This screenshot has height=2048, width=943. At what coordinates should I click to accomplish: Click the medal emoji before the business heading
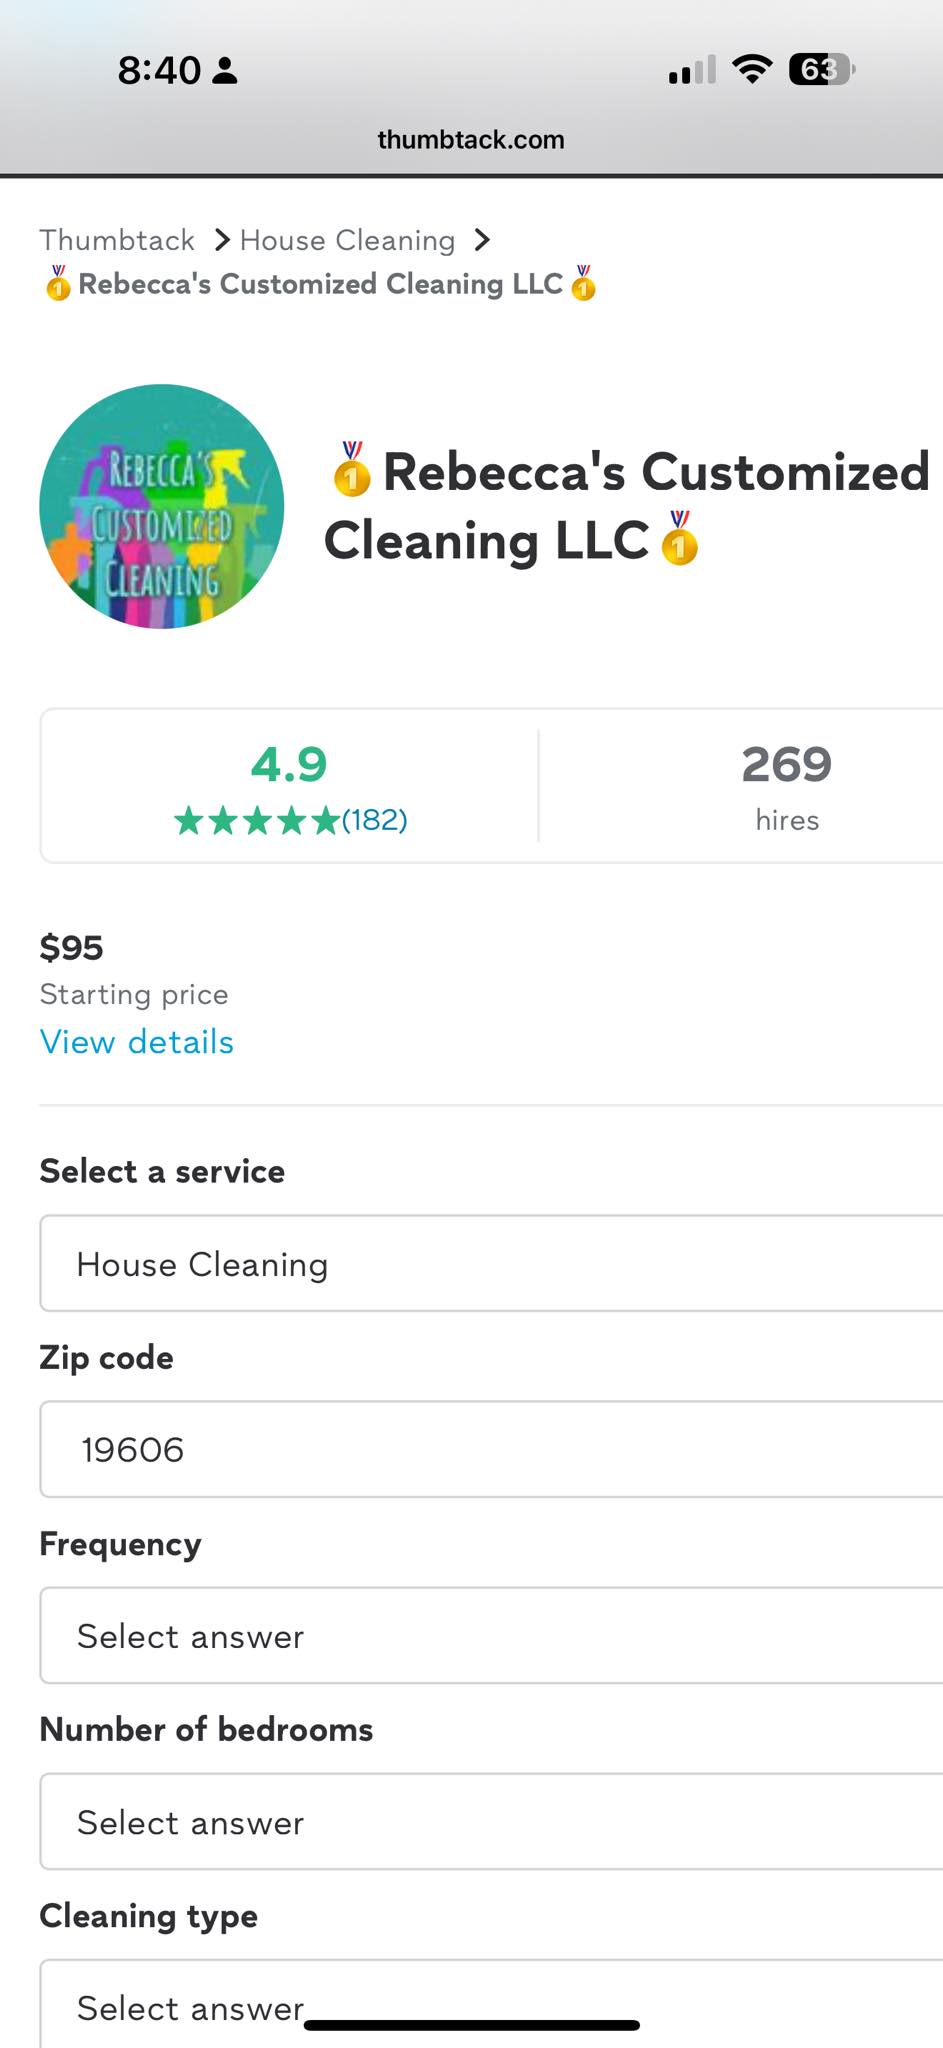[352, 469]
